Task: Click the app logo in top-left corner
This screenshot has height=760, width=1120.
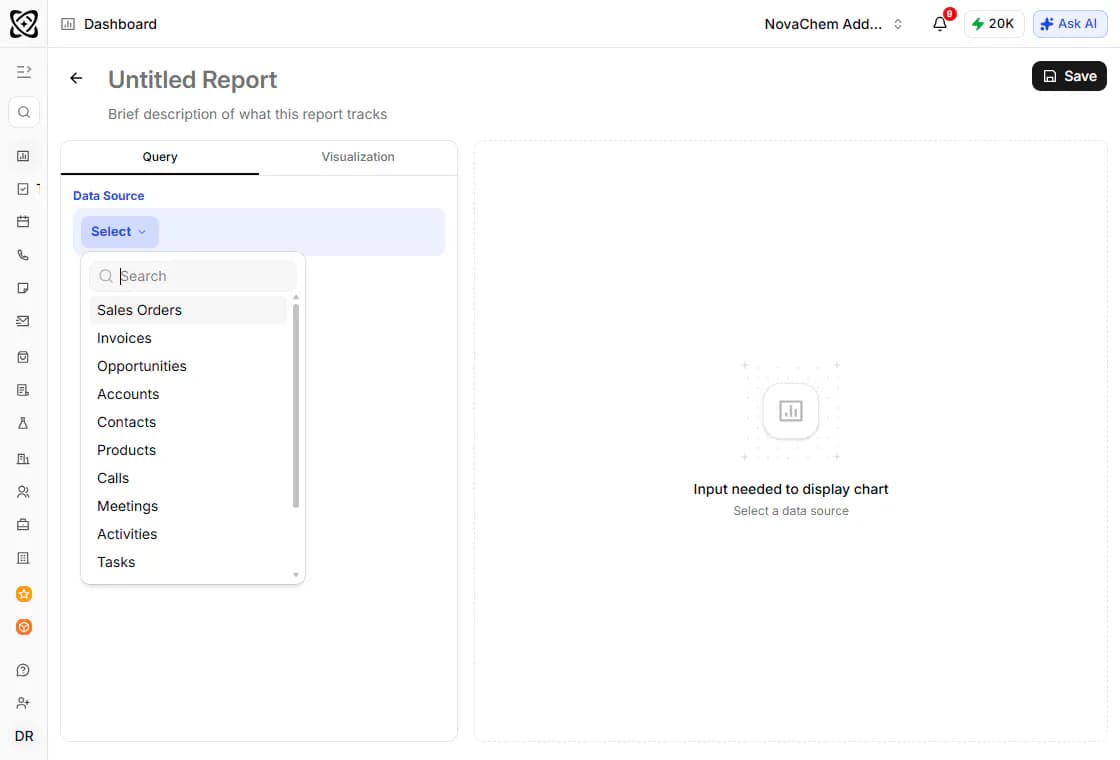Action: pyautogui.click(x=24, y=24)
